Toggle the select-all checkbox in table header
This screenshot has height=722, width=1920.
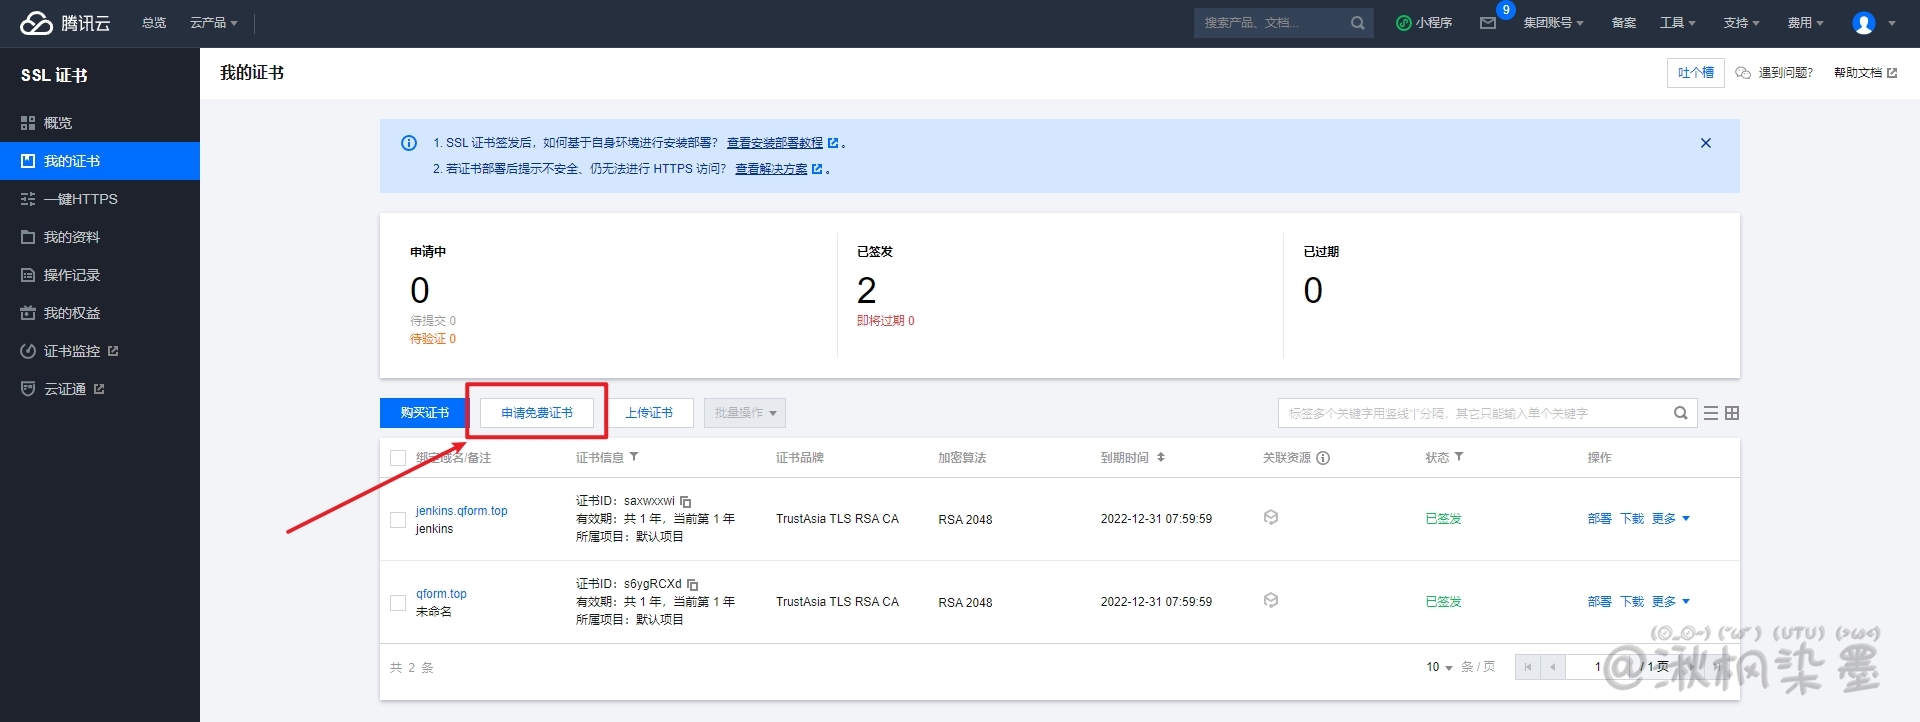pos(398,458)
